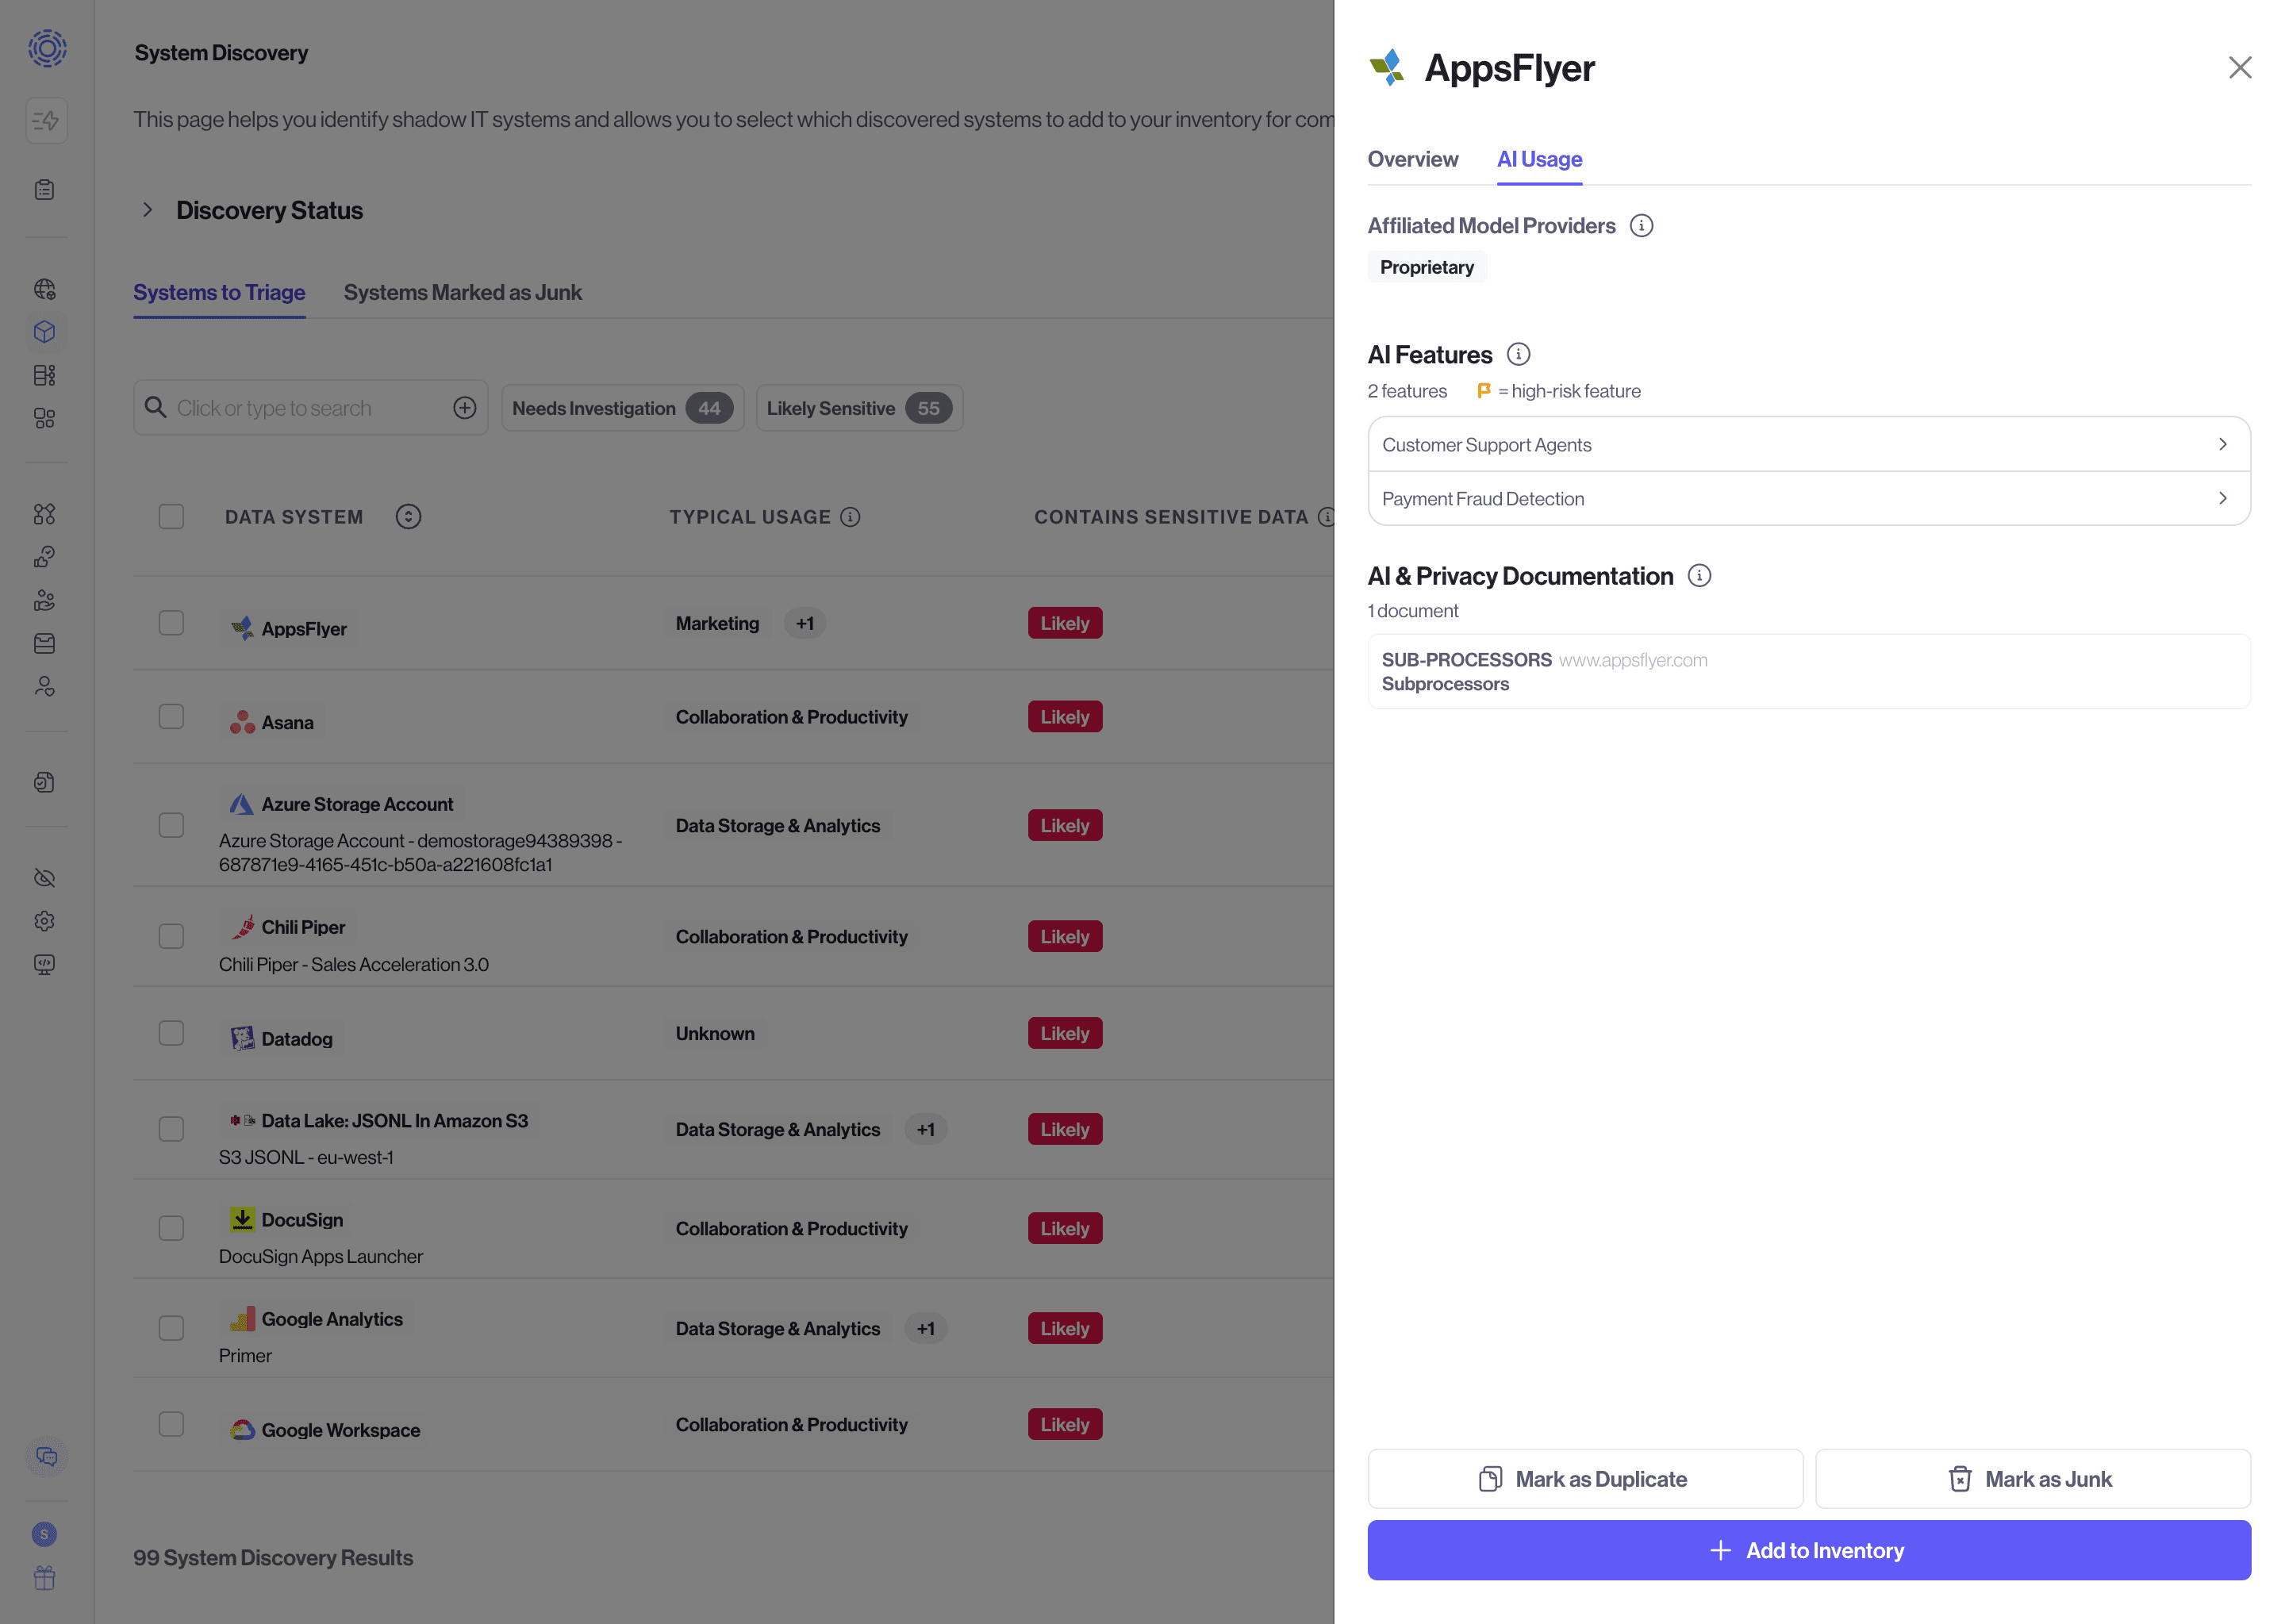Expand the +1 usage badge for Data Lake

coord(925,1130)
